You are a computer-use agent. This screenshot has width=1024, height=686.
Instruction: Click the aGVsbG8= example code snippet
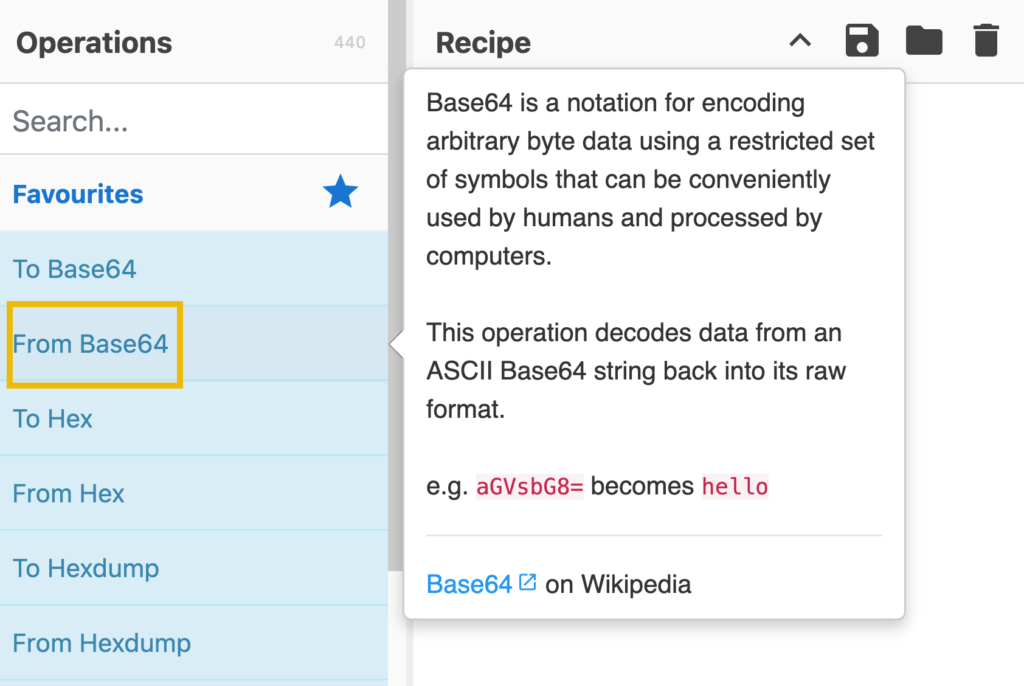point(530,487)
